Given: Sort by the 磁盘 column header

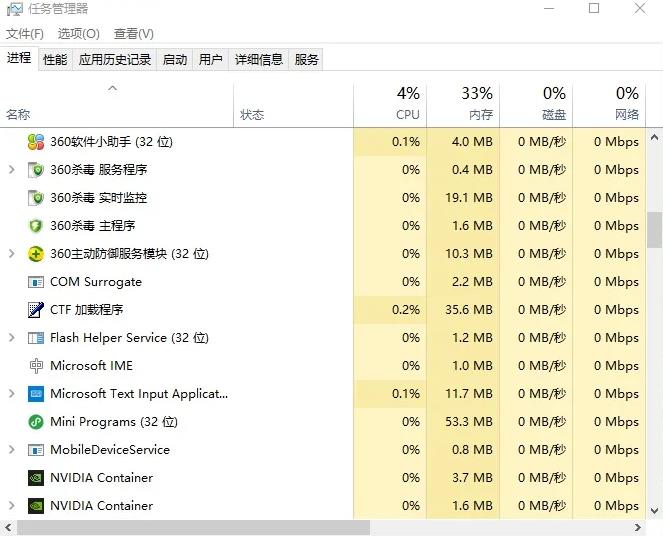Looking at the screenshot, I should tap(537, 105).
